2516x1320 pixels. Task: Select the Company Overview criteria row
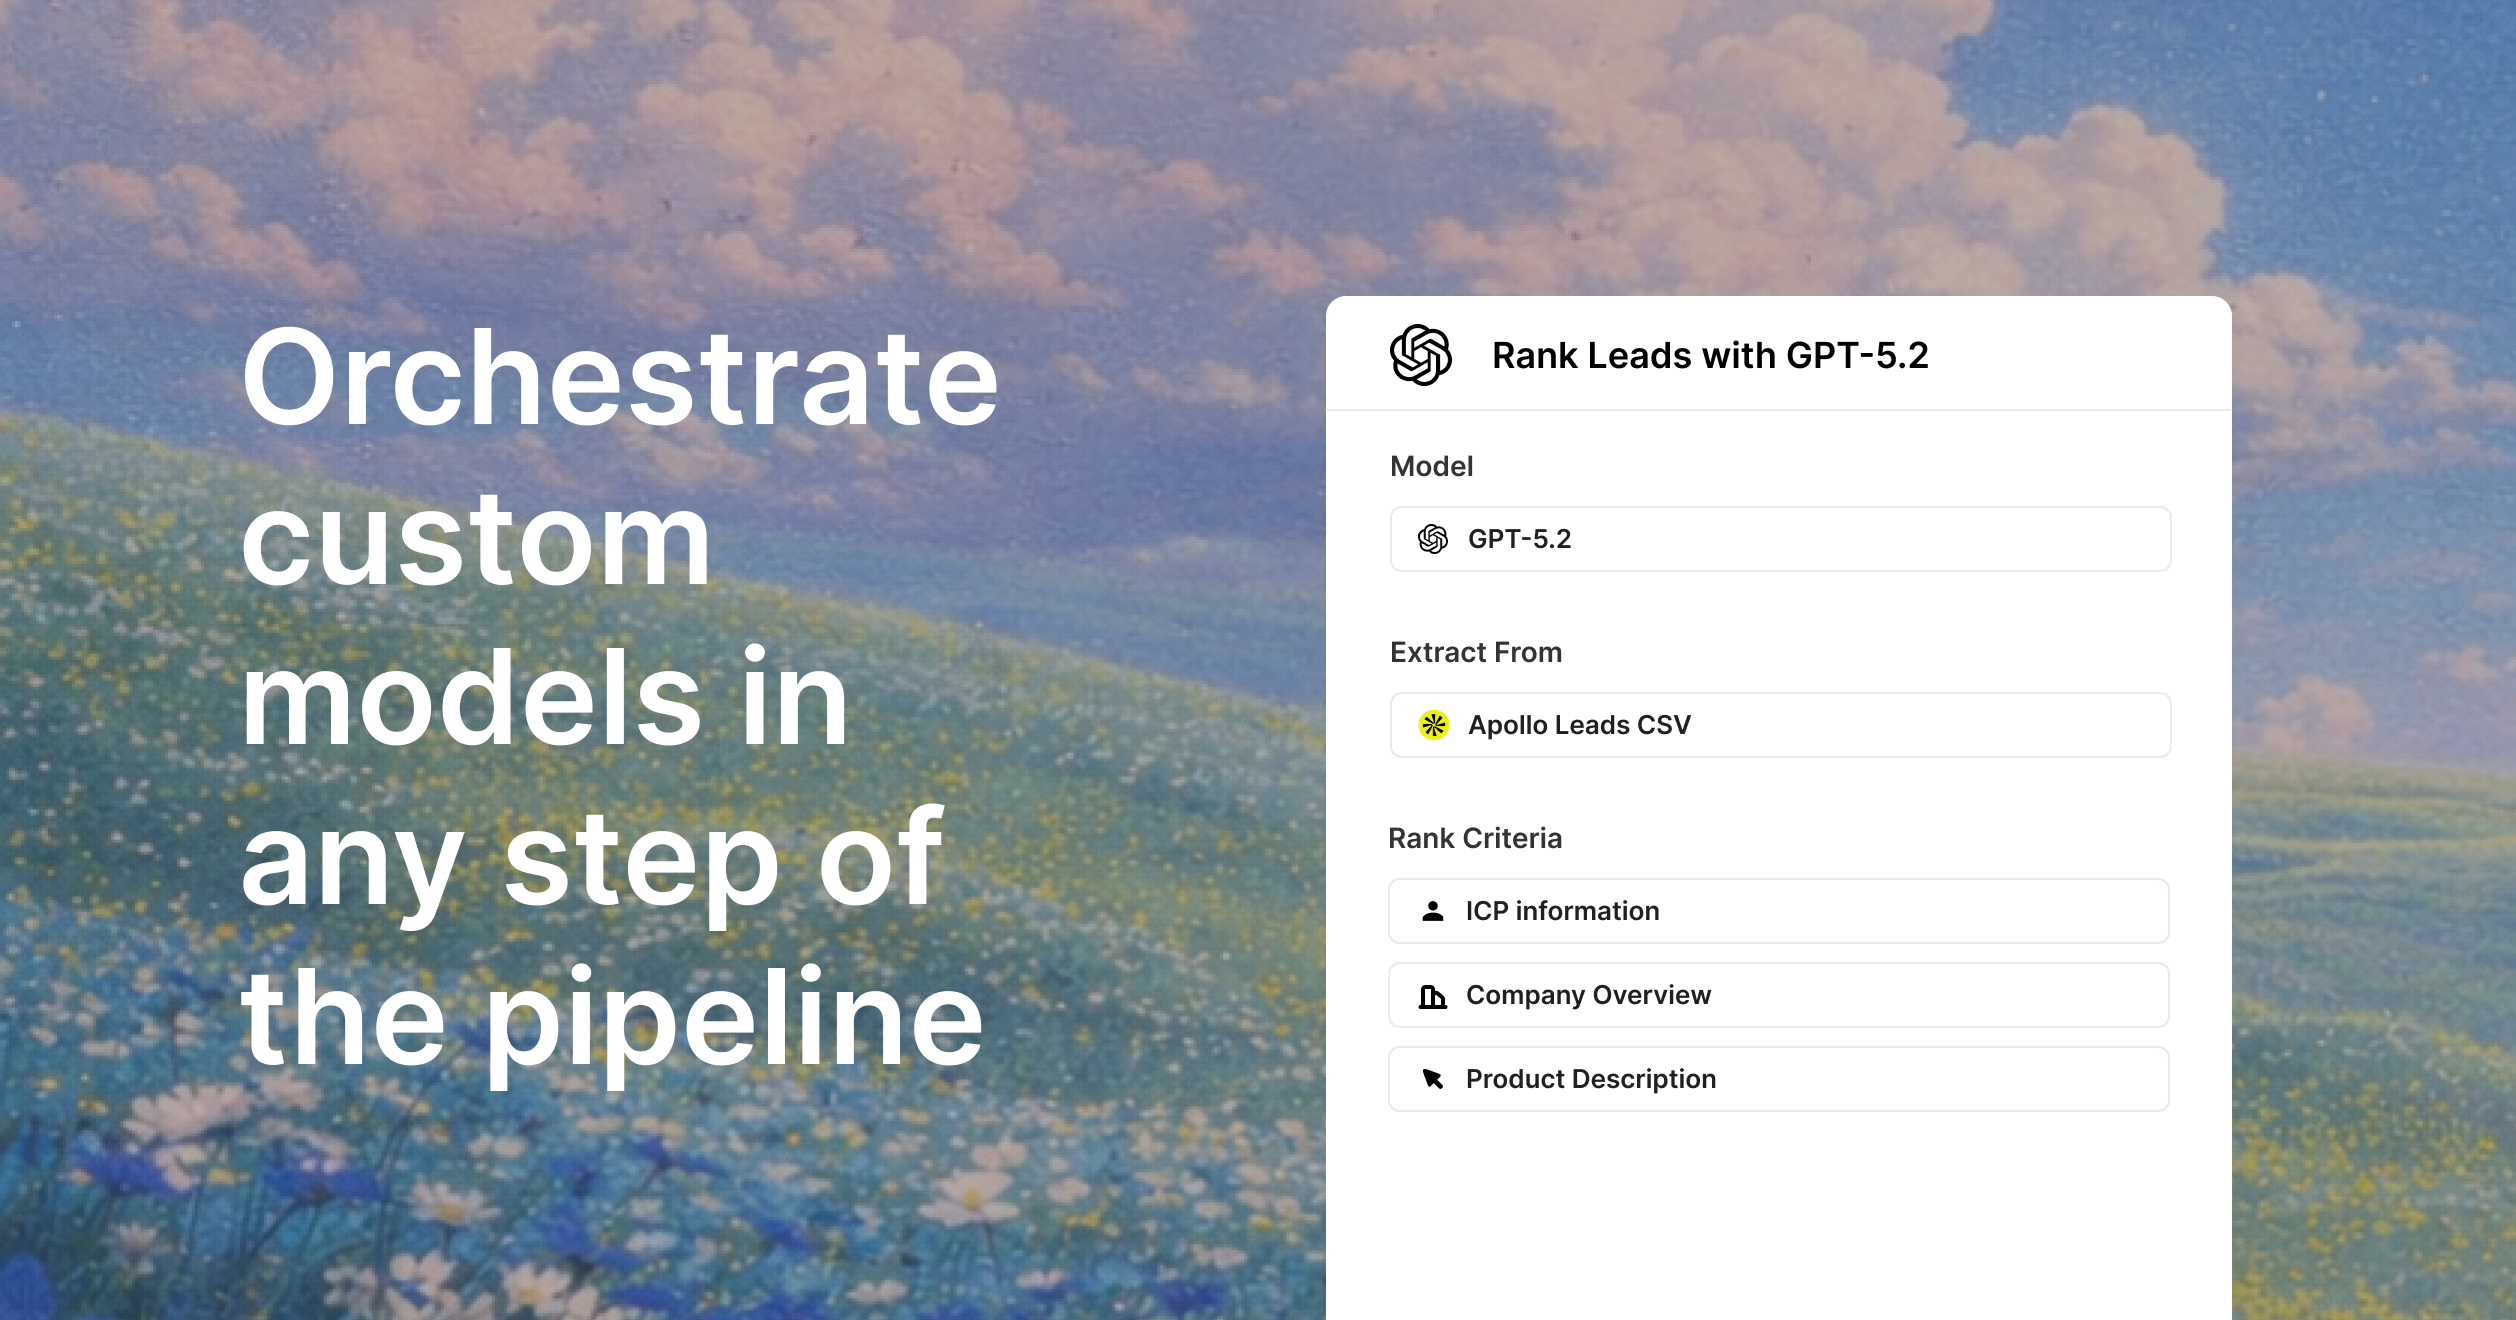point(1780,995)
